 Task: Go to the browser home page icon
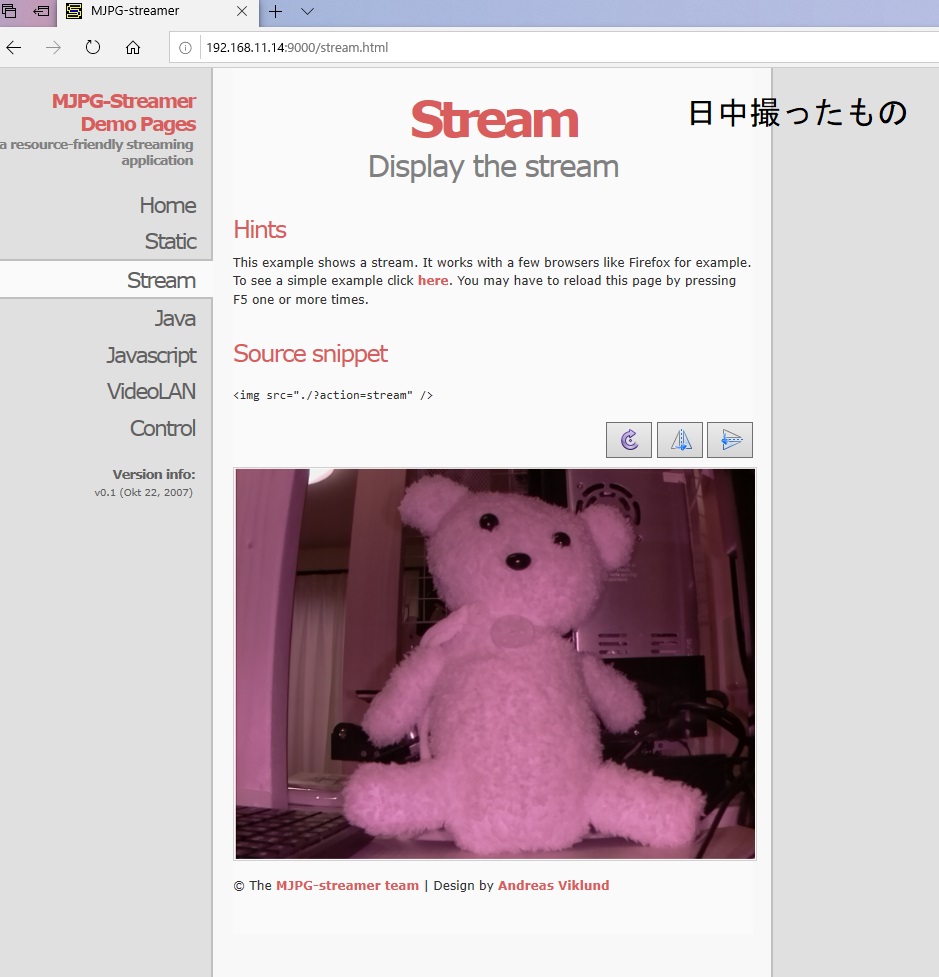pyautogui.click(x=133, y=47)
